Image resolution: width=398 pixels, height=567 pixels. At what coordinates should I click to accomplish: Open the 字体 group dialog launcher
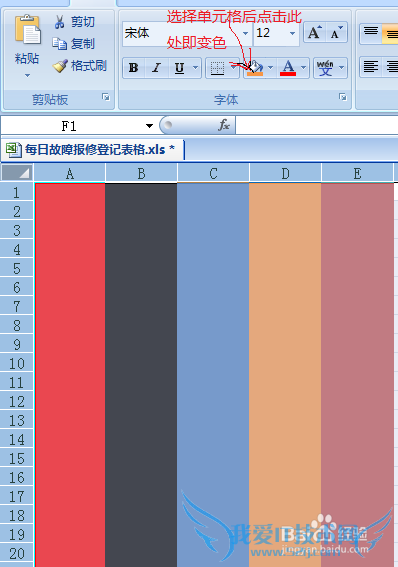tap(343, 97)
